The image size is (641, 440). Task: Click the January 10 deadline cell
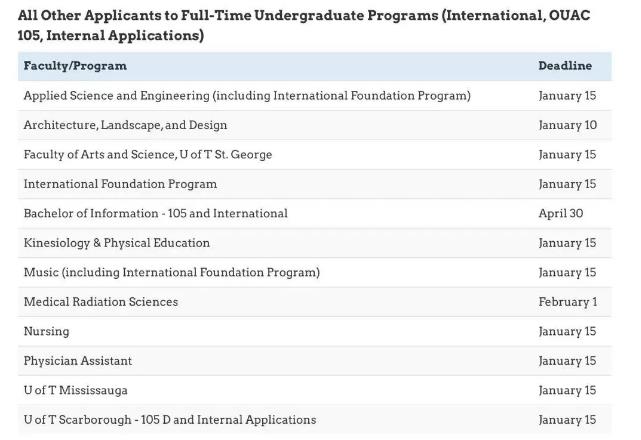tap(567, 125)
